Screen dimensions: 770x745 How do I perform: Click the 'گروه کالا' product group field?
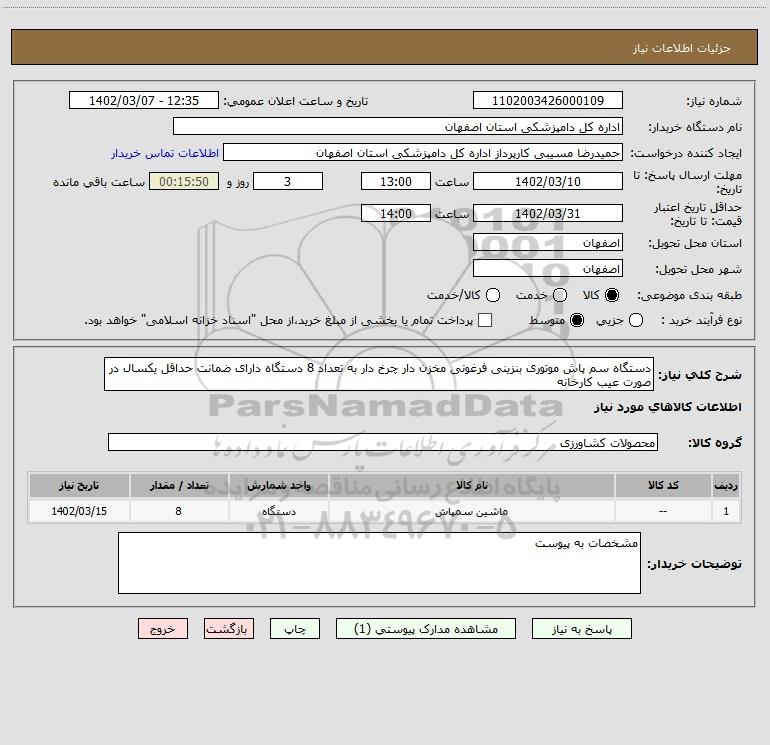(x=383, y=442)
